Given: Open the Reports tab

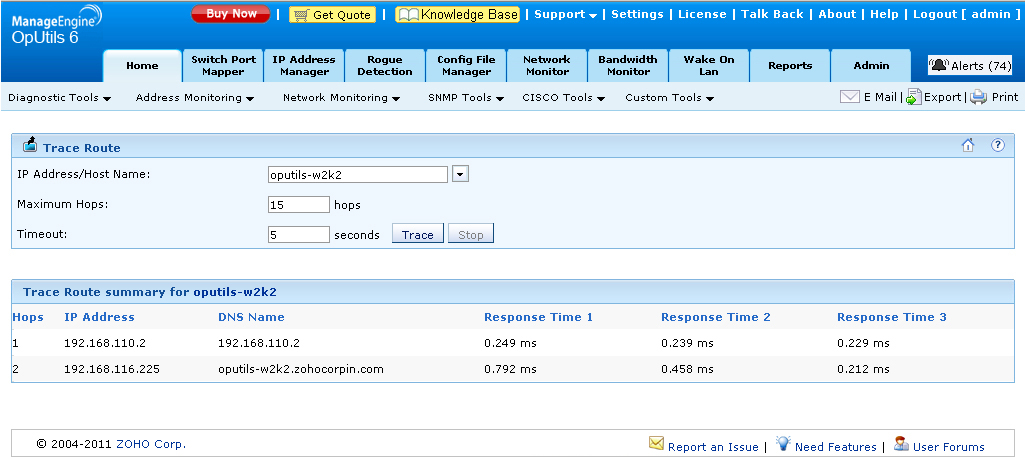Looking at the screenshot, I should 790,65.
